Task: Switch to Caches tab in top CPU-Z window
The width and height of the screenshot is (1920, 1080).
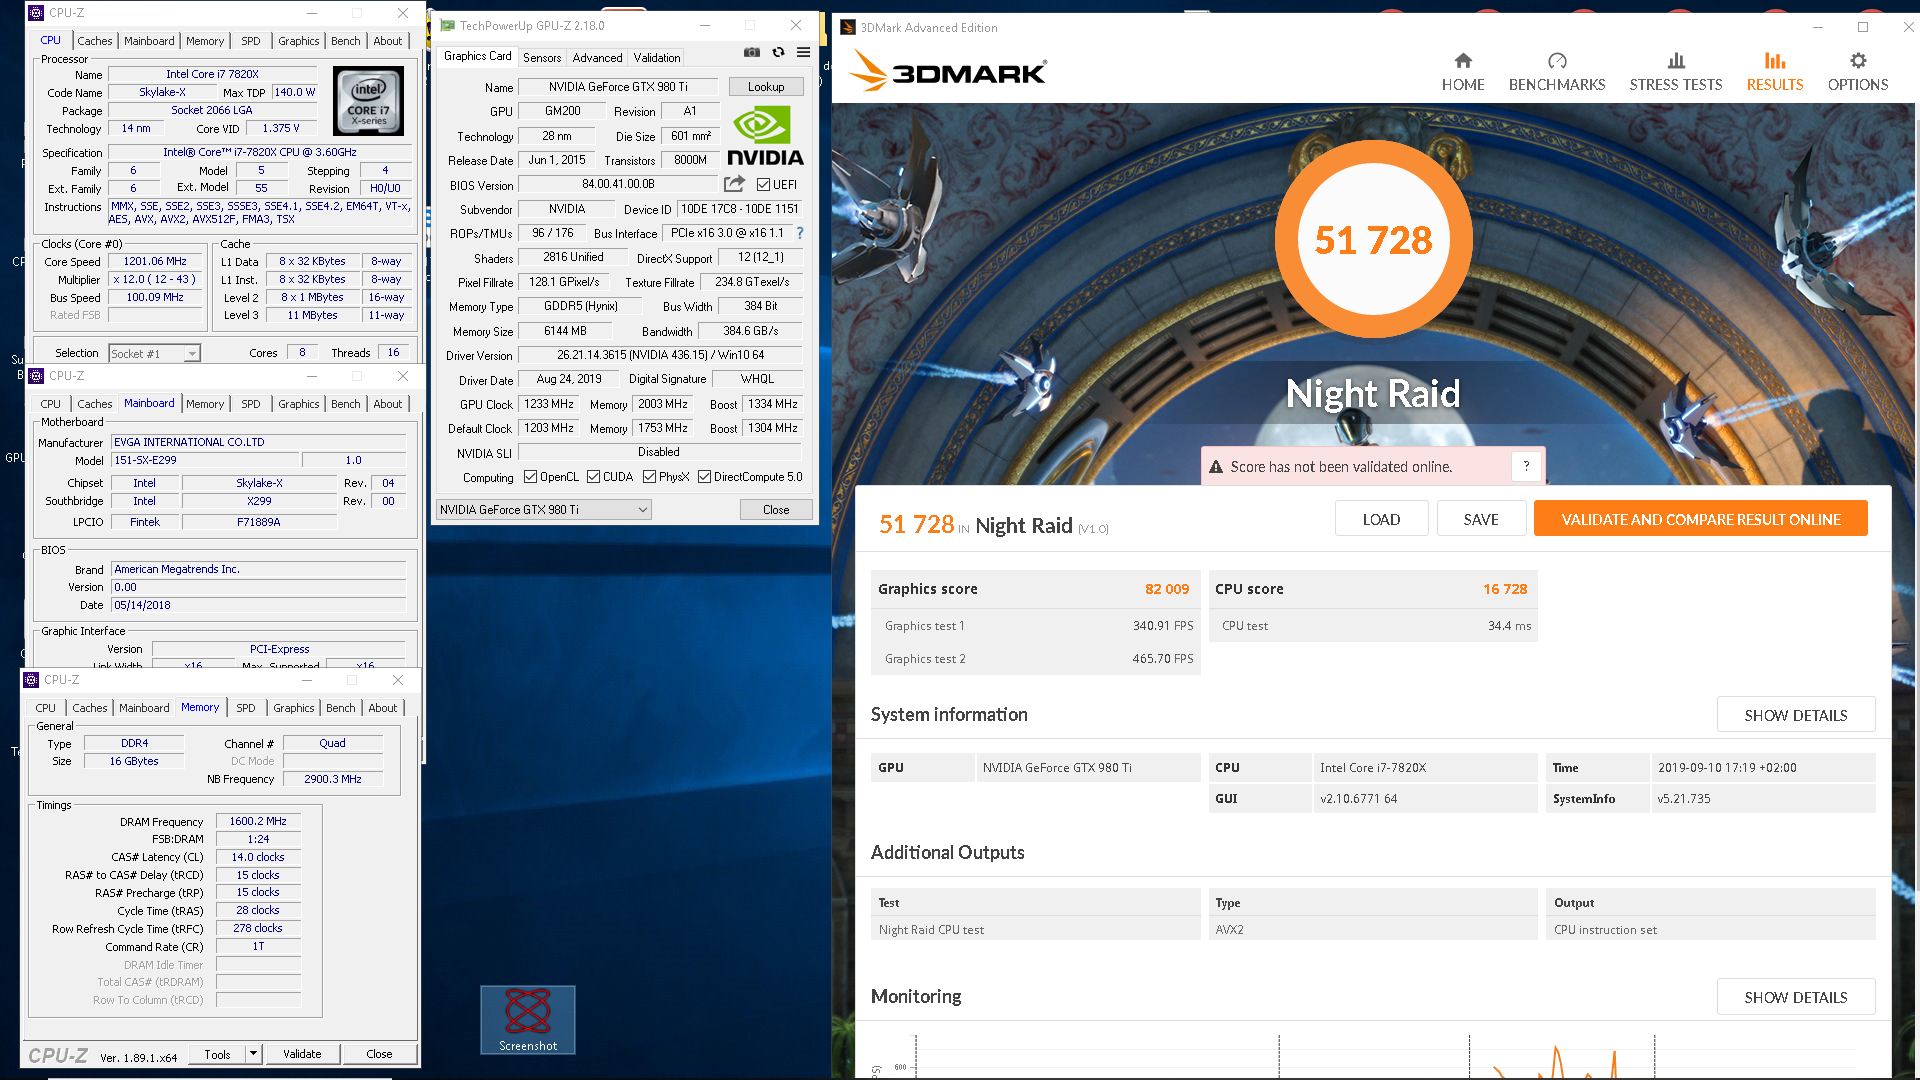Action: (95, 41)
